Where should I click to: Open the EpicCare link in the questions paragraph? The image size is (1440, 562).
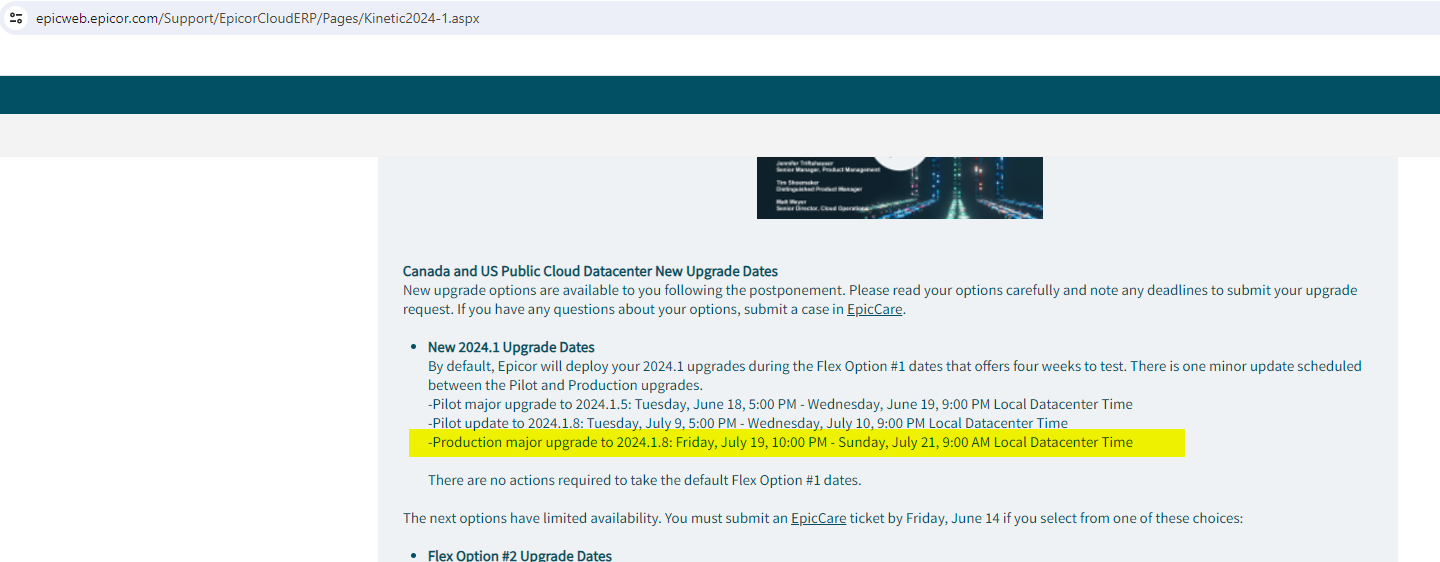coord(875,309)
